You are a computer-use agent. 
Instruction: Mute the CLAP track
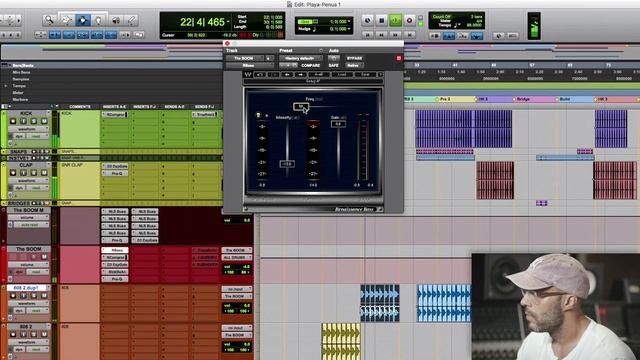[x=44, y=173]
